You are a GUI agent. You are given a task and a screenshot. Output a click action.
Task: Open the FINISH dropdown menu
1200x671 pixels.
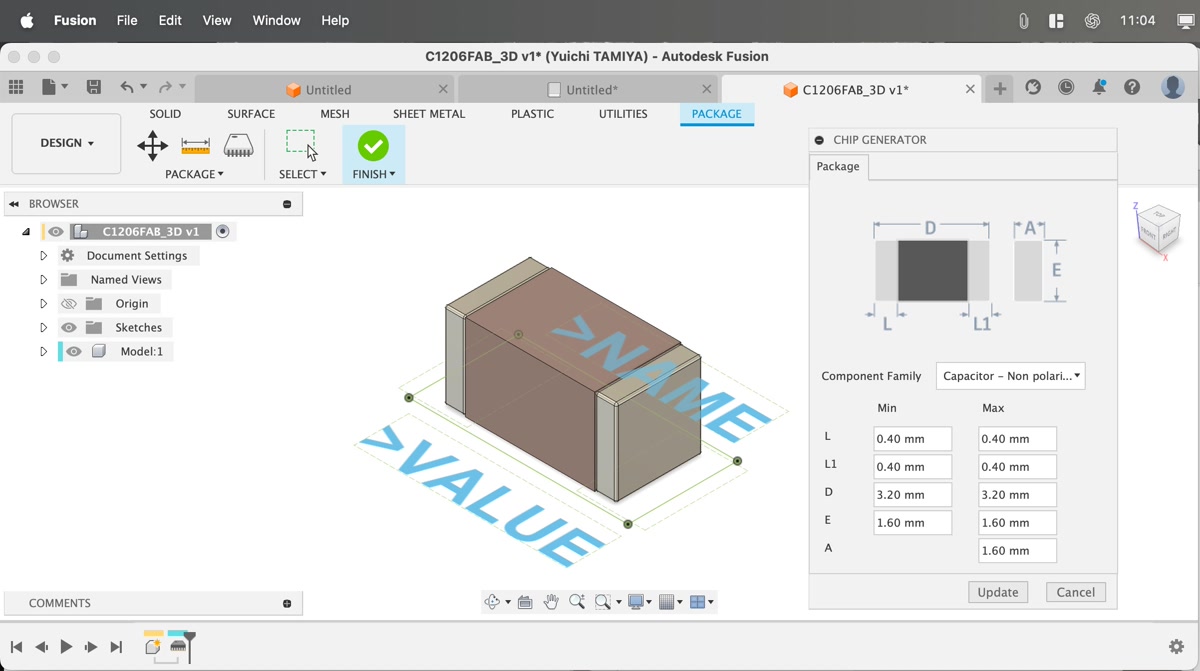point(374,174)
